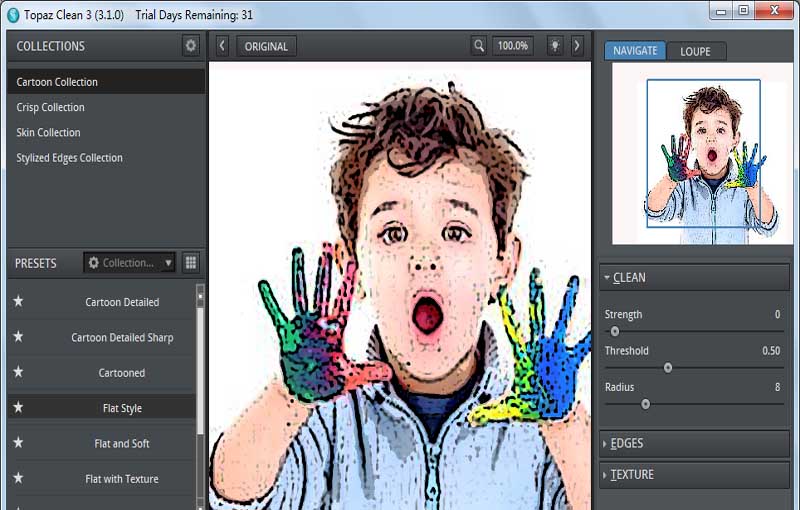The image size is (800, 510).
Task: Collapse the Clean panel section
Action: [694, 277]
